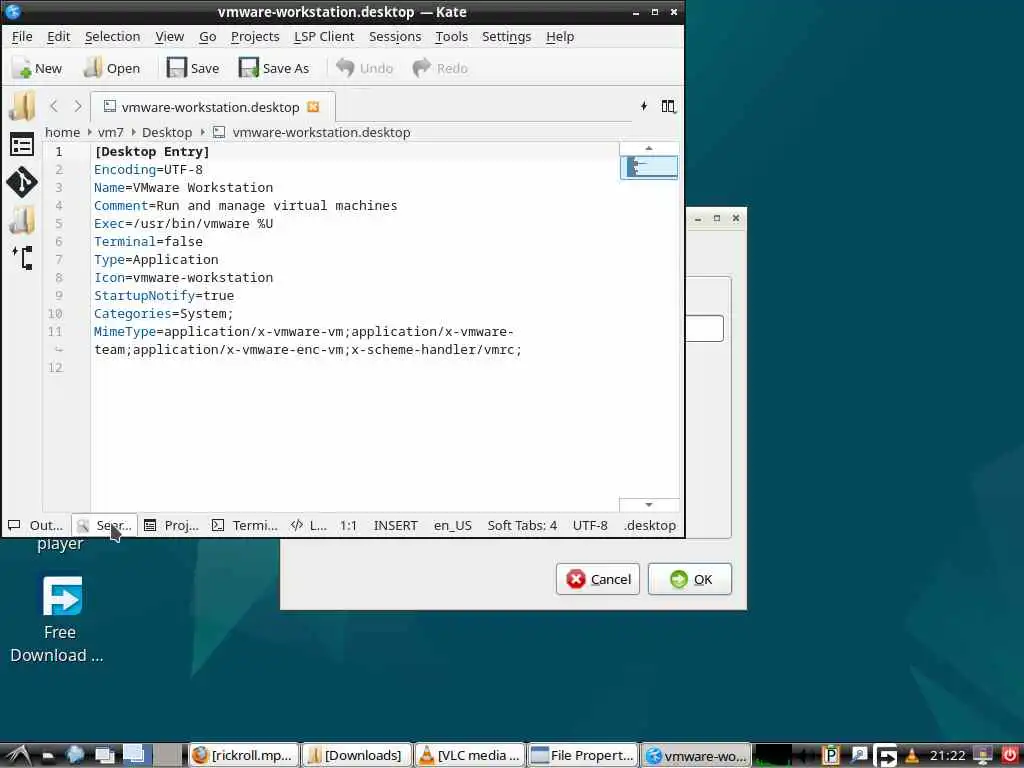This screenshot has height=768, width=1024.
Task: Open the LSP Client menu
Action: click(x=324, y=37)
